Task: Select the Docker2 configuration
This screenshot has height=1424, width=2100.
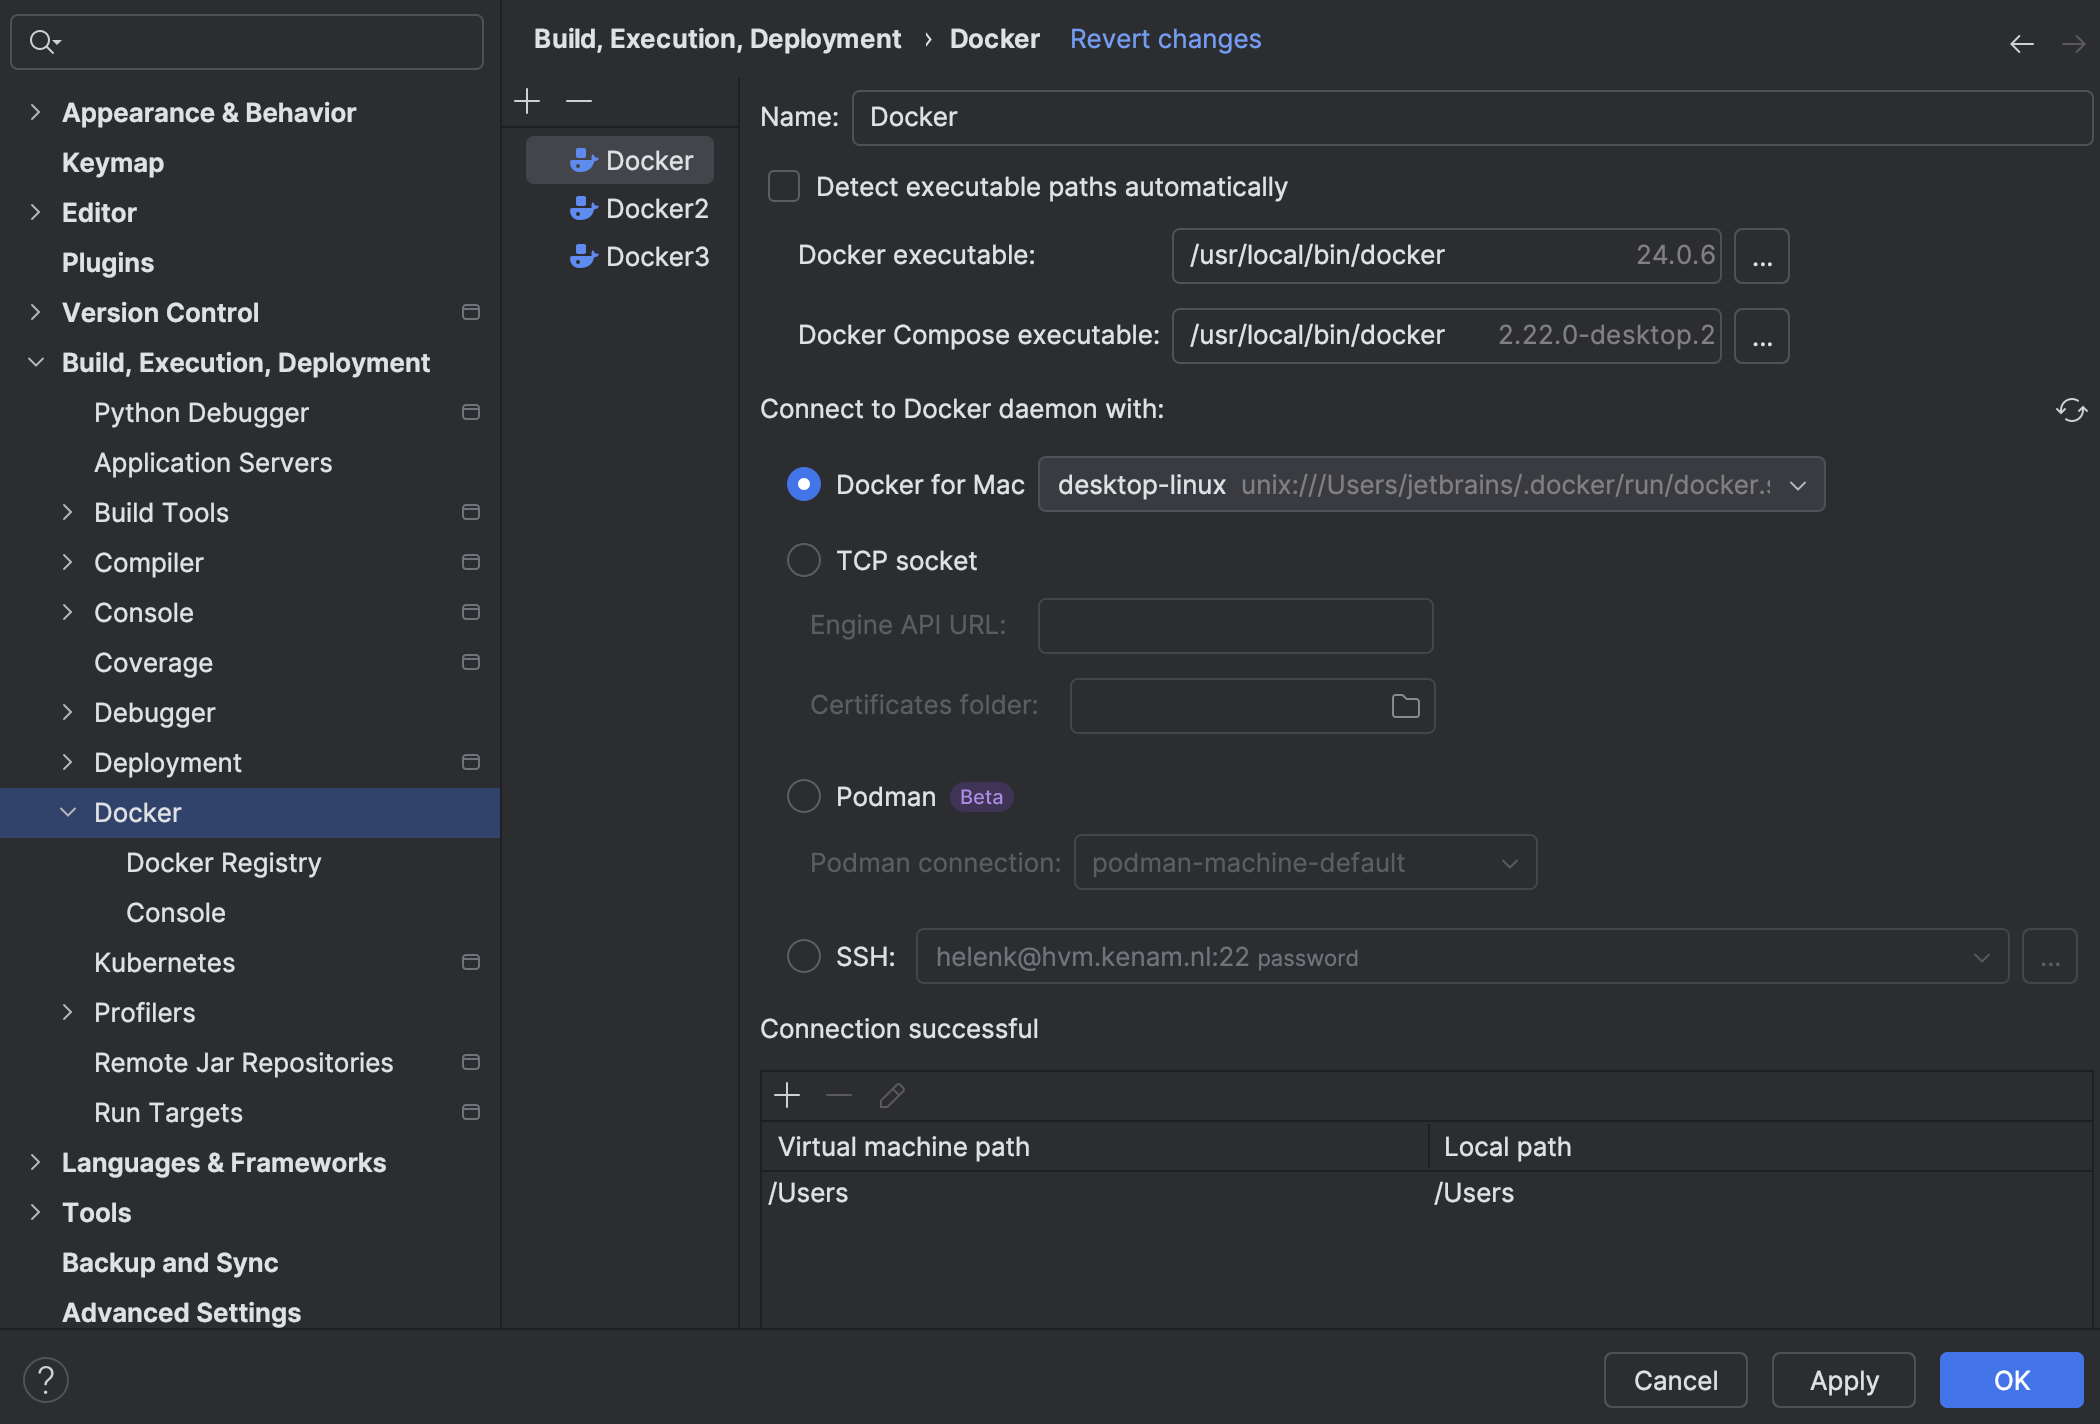Action: (x=655, y=208)
